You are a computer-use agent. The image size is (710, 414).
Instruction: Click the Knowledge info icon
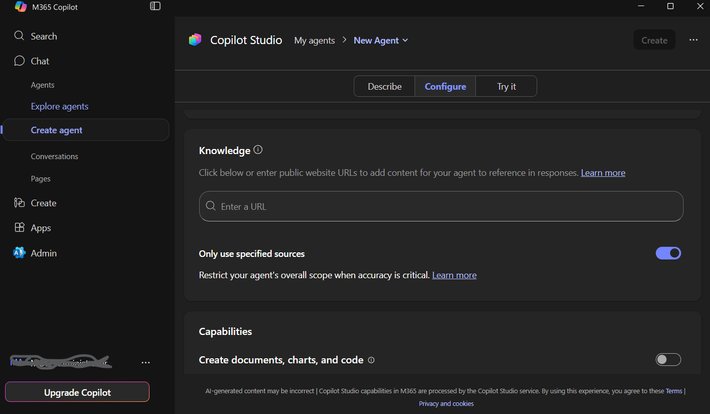coord(258,150)
